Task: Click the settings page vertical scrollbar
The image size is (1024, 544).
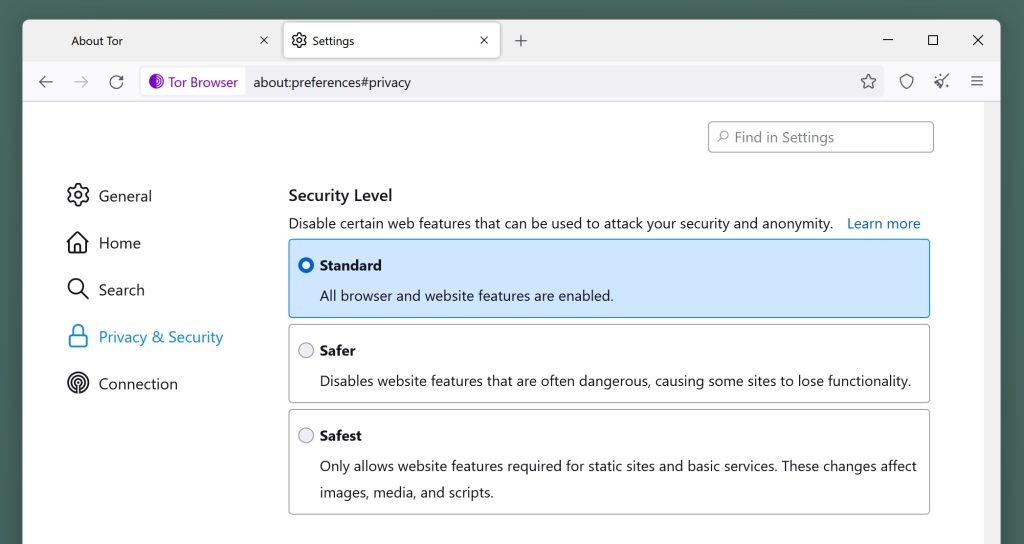Action: click(x=991, y=323)
